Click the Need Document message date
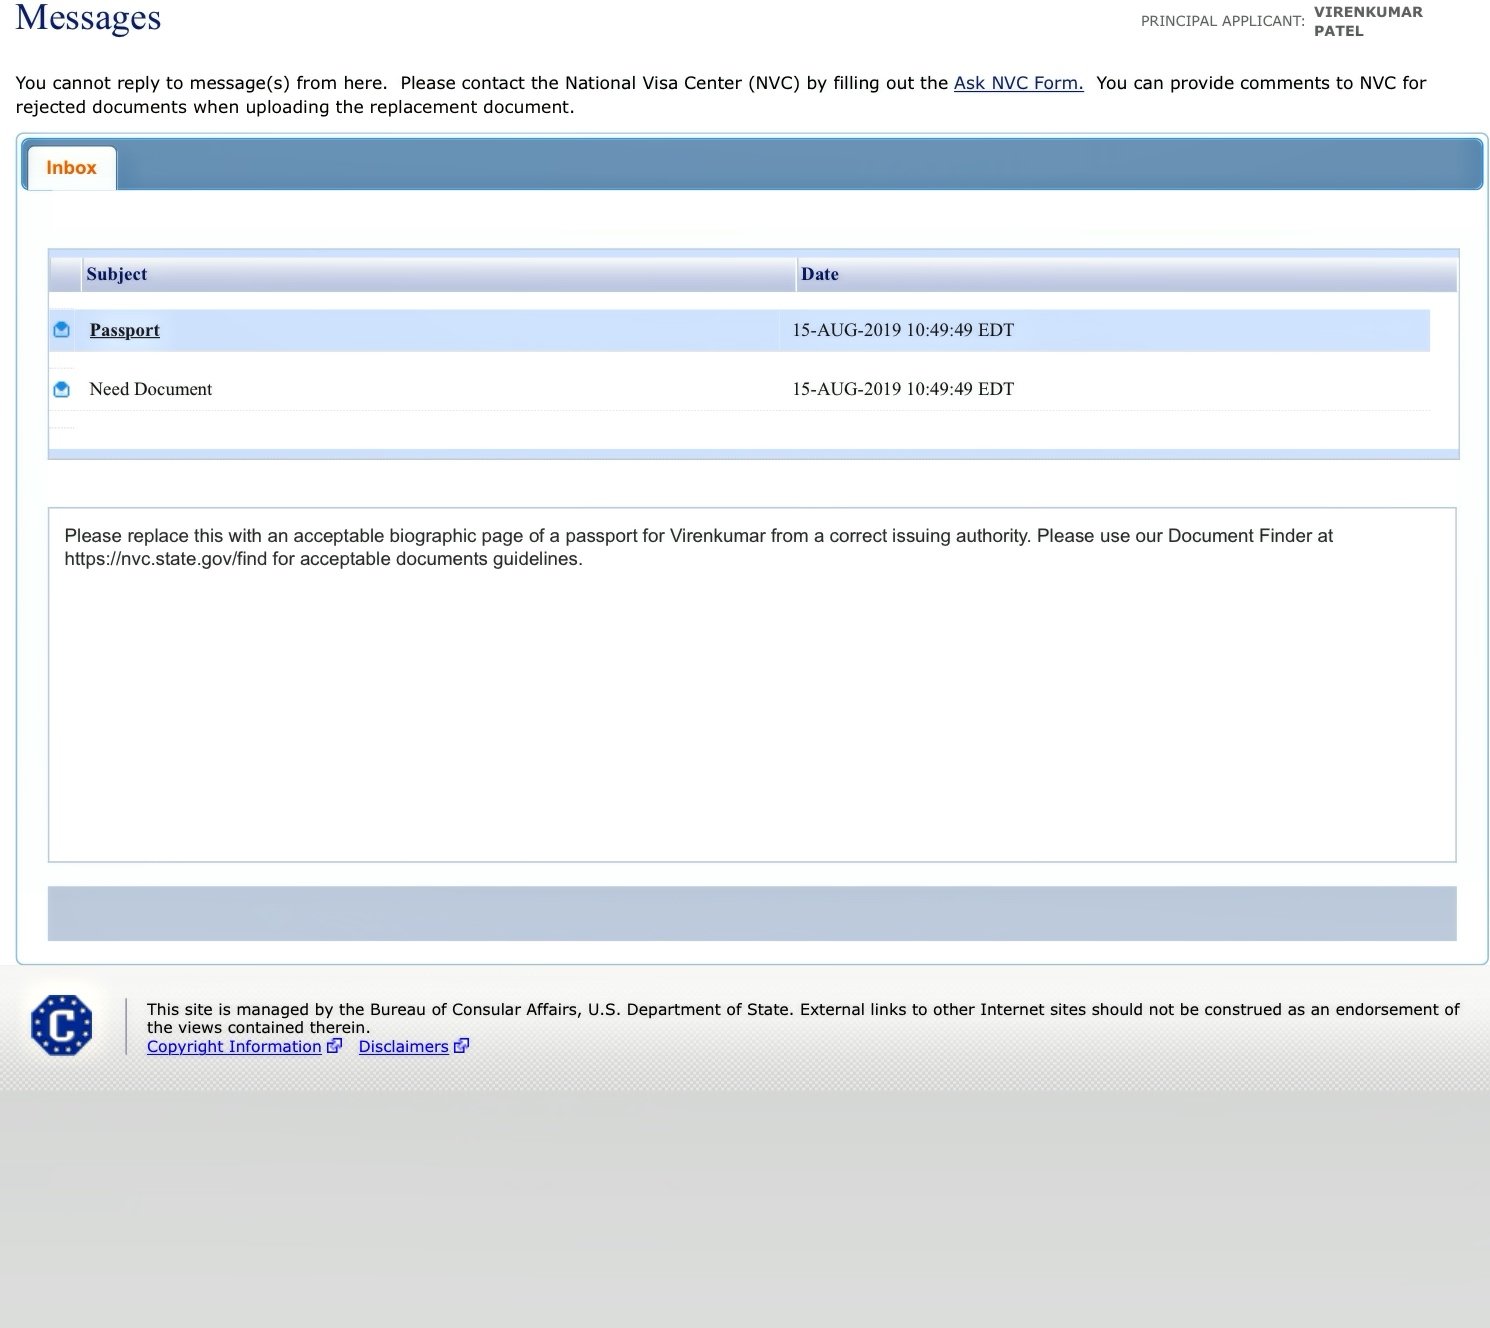Viewport: 1490px width, 1328px height. 902,389
